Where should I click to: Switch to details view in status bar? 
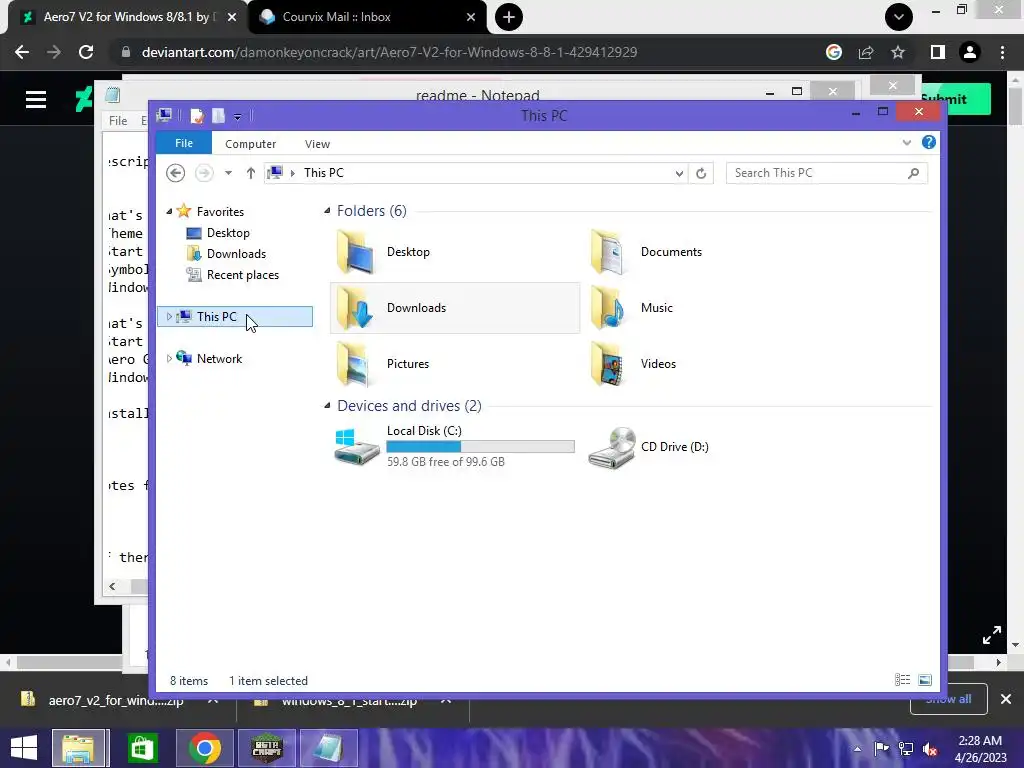click(x=903, y=680)
